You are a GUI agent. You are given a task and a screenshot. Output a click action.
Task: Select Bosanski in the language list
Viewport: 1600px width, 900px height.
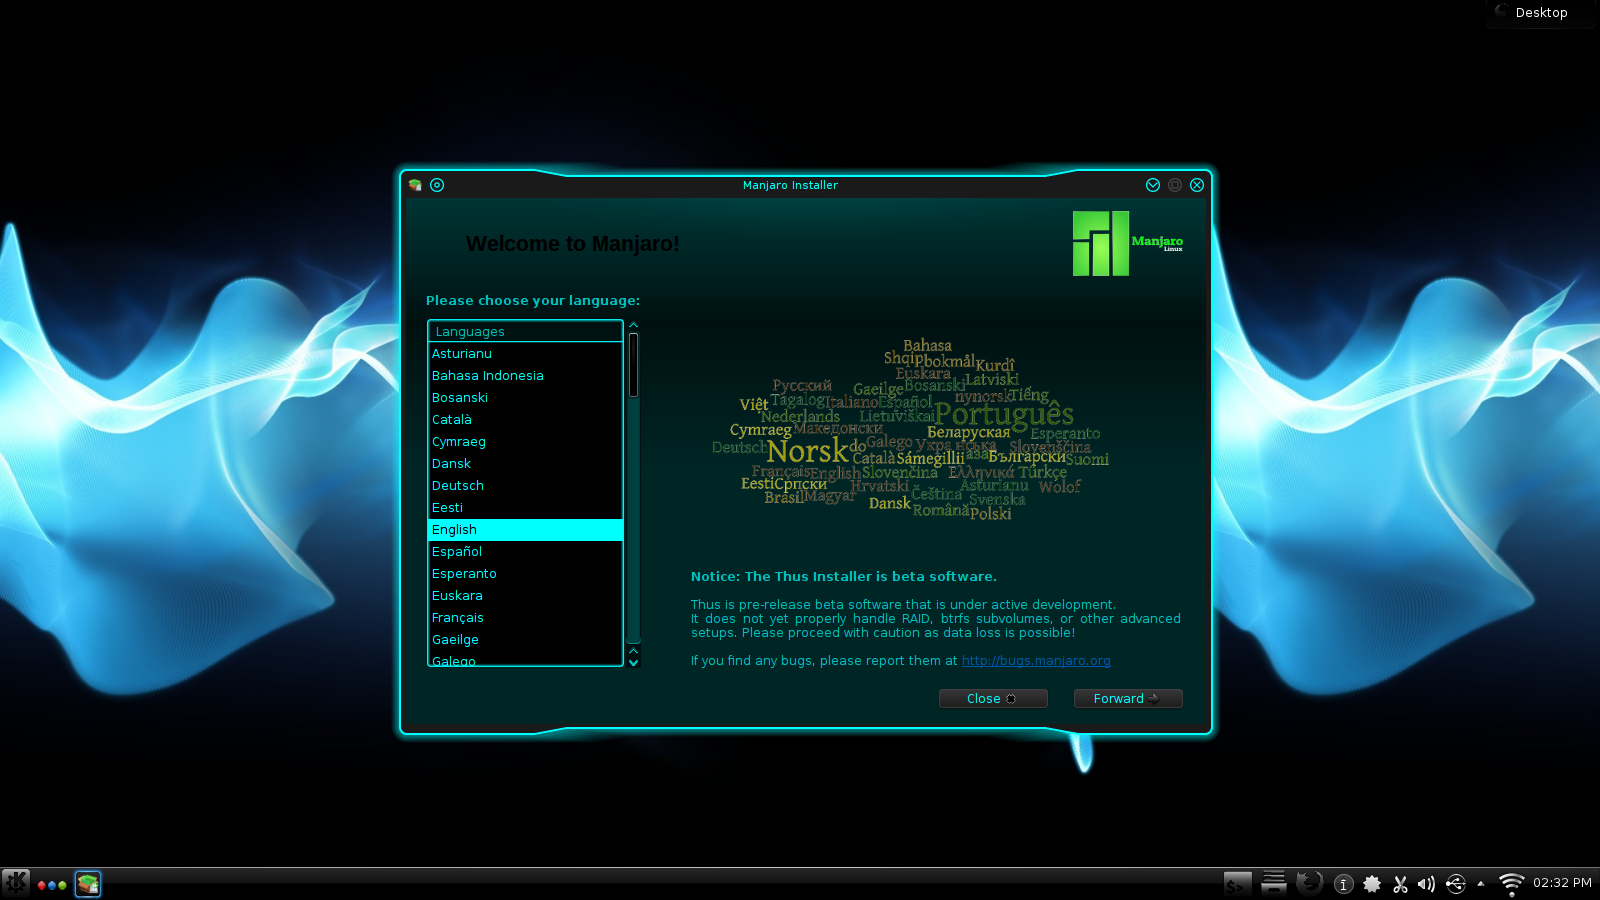pos(525,398)
